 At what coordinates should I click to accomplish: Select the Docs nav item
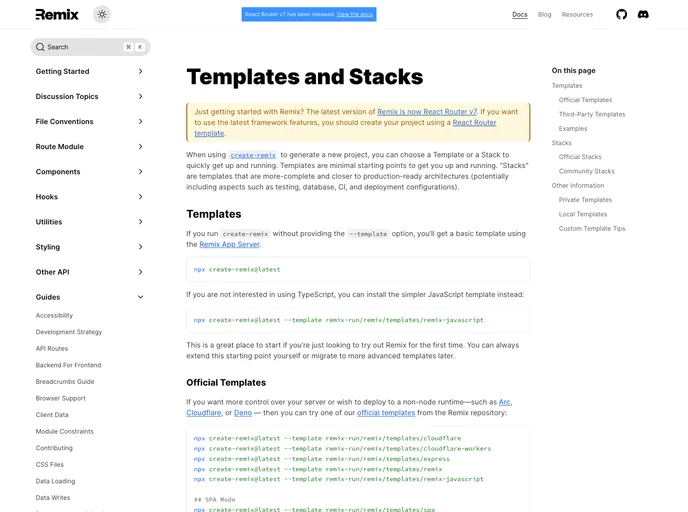[x=519, y=14]
